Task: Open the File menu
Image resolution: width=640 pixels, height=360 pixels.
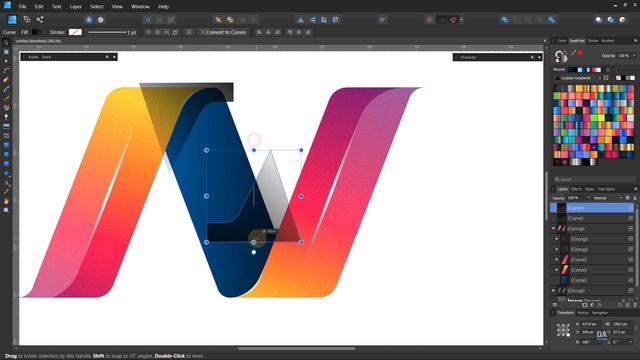Action: (22, 7)
